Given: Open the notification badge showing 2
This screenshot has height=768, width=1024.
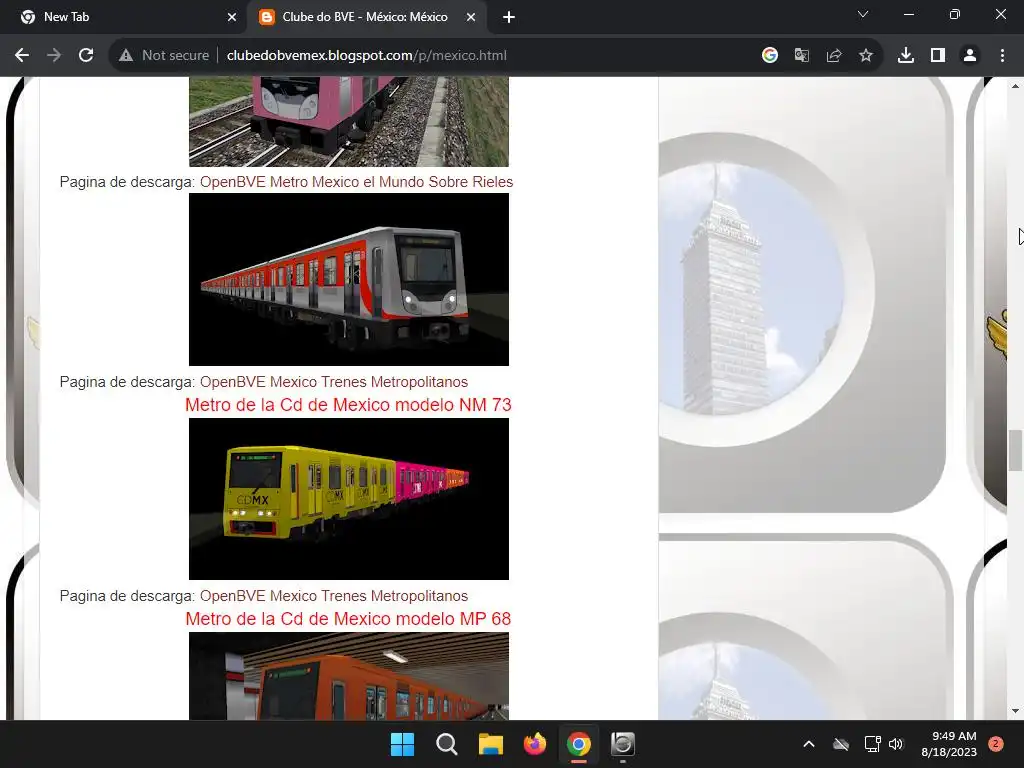Looking at the screenshot, I should 996,744.
